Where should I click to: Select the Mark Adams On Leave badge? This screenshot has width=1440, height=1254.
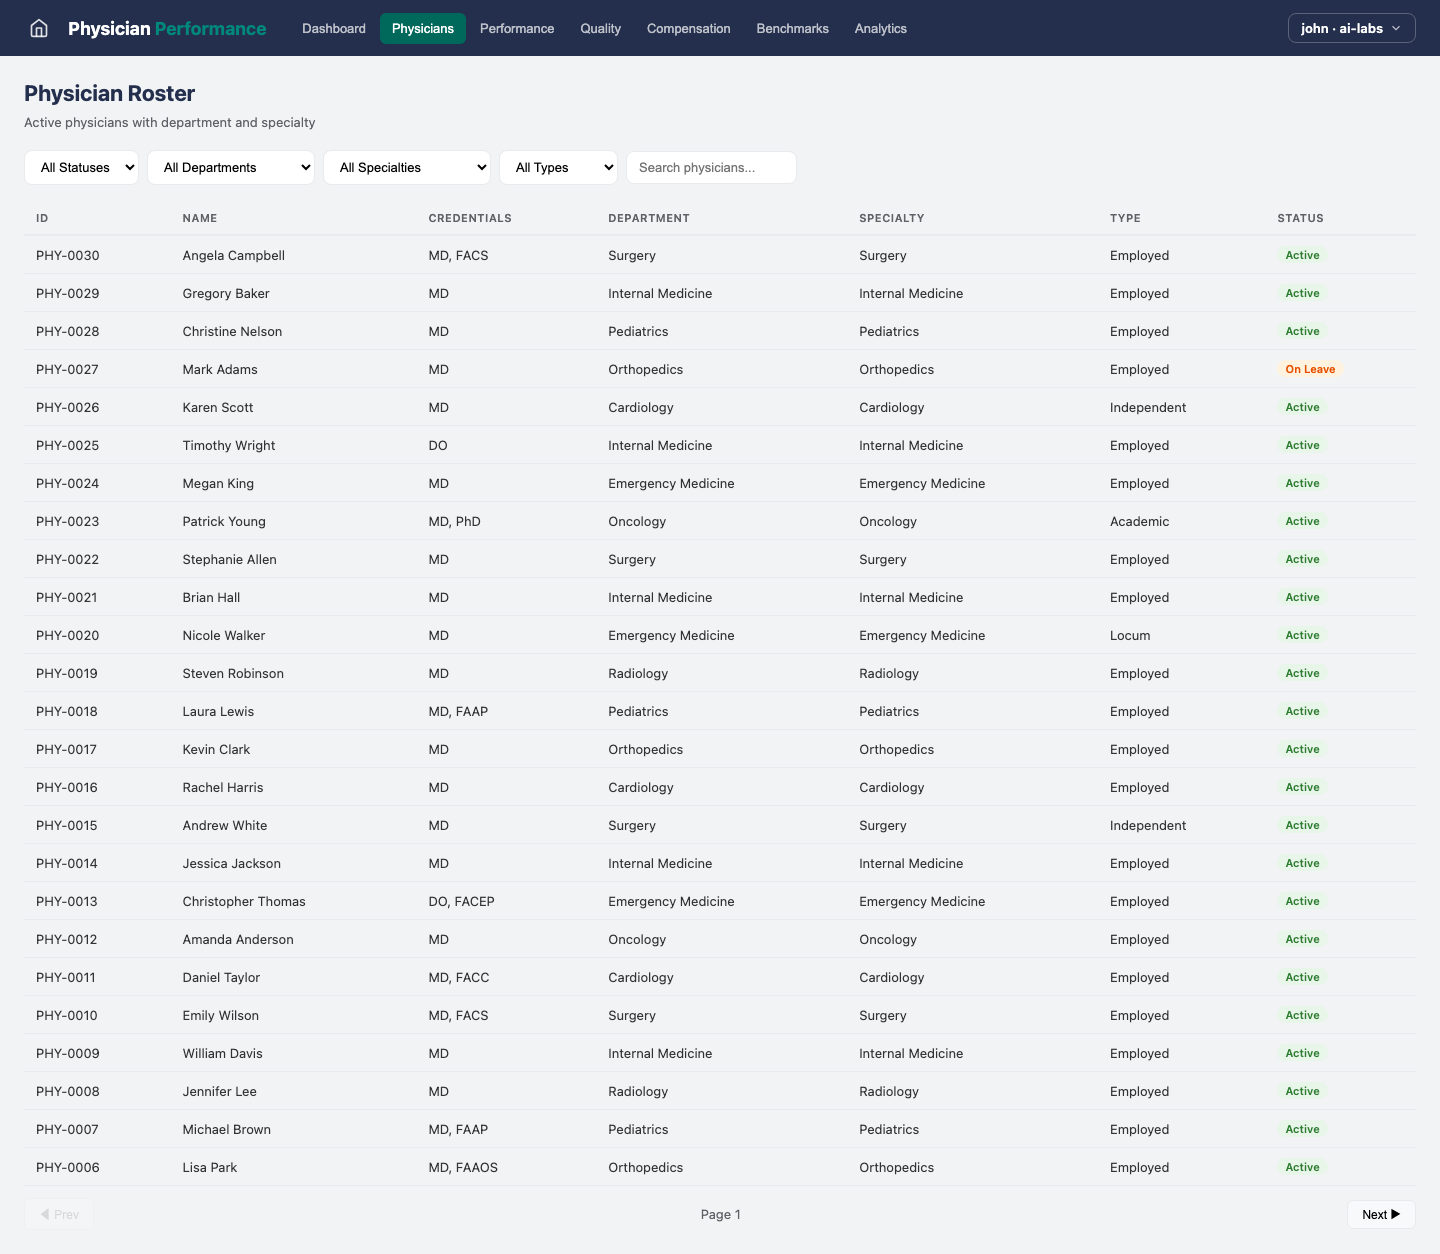coord(1309,369)
